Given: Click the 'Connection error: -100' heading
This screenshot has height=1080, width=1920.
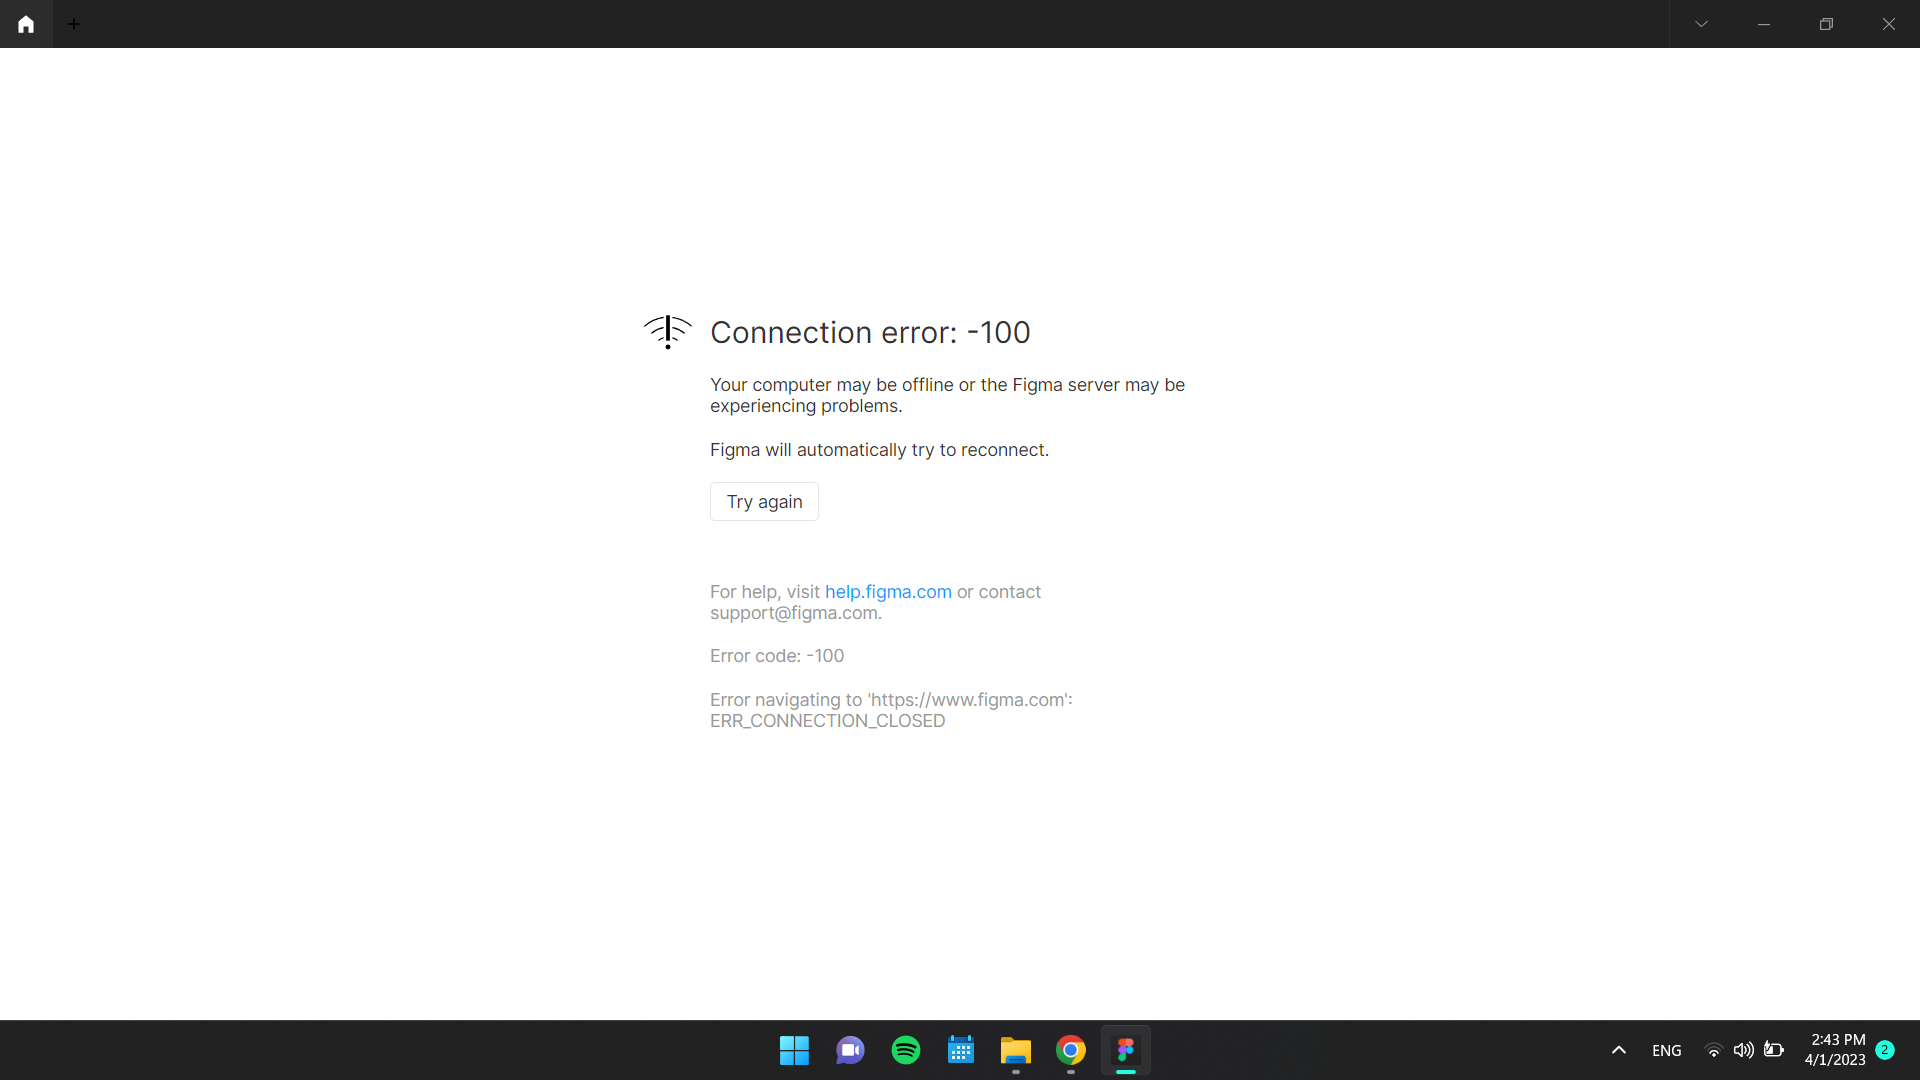Looking at the screenshot, I should [x=870, y=332].
